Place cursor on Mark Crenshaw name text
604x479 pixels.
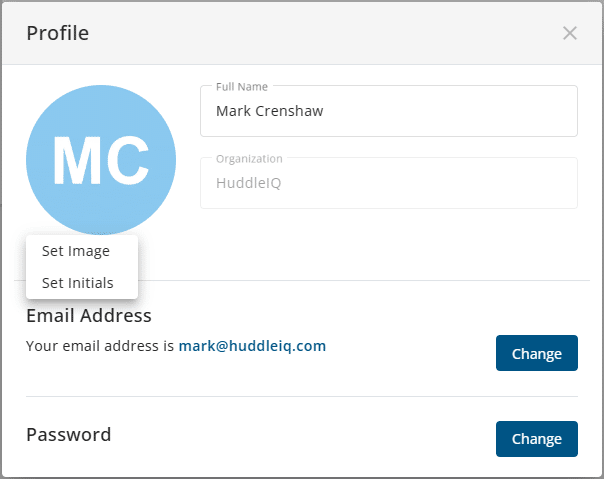(x=269, y=111)
